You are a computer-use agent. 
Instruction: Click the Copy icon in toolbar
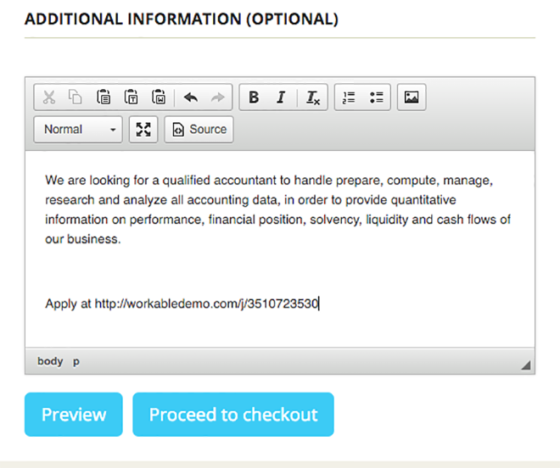pos(75,97)
